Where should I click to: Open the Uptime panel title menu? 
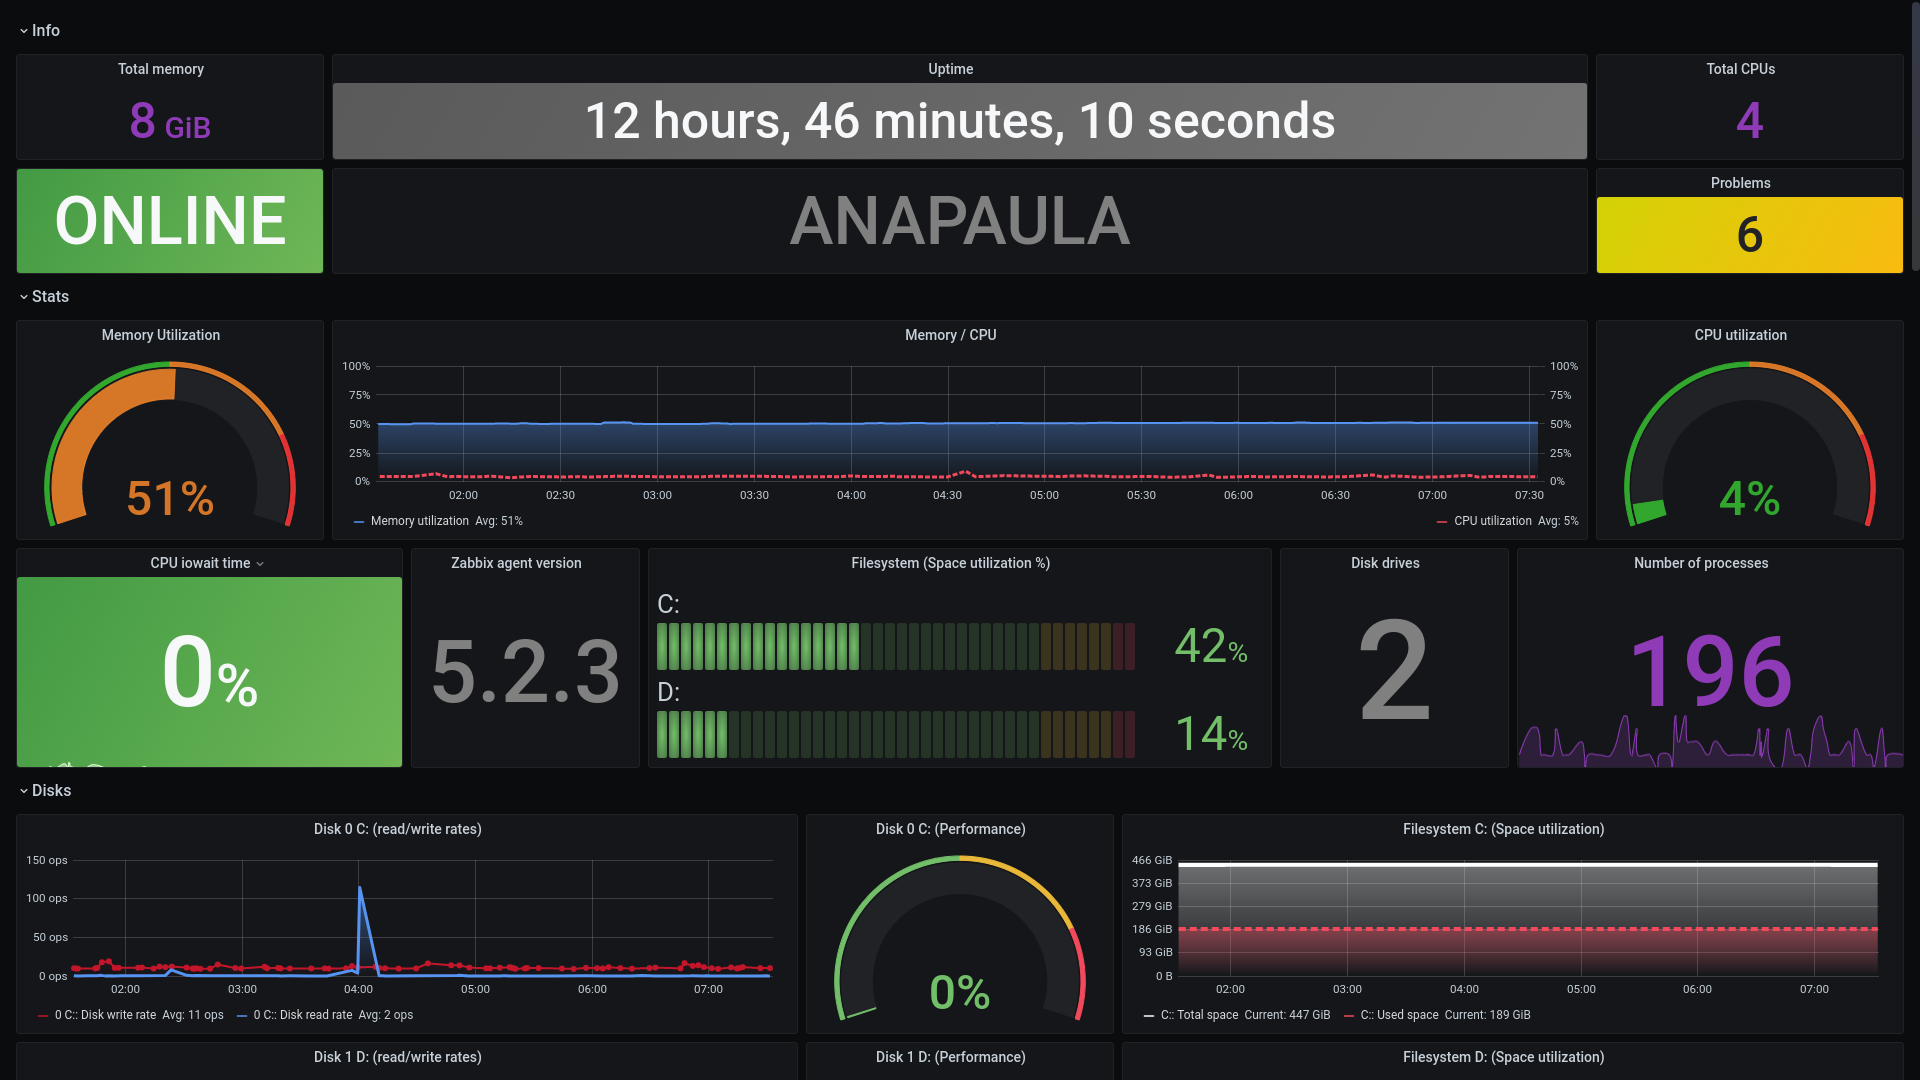pyautogui.click(x=950, y=69)
